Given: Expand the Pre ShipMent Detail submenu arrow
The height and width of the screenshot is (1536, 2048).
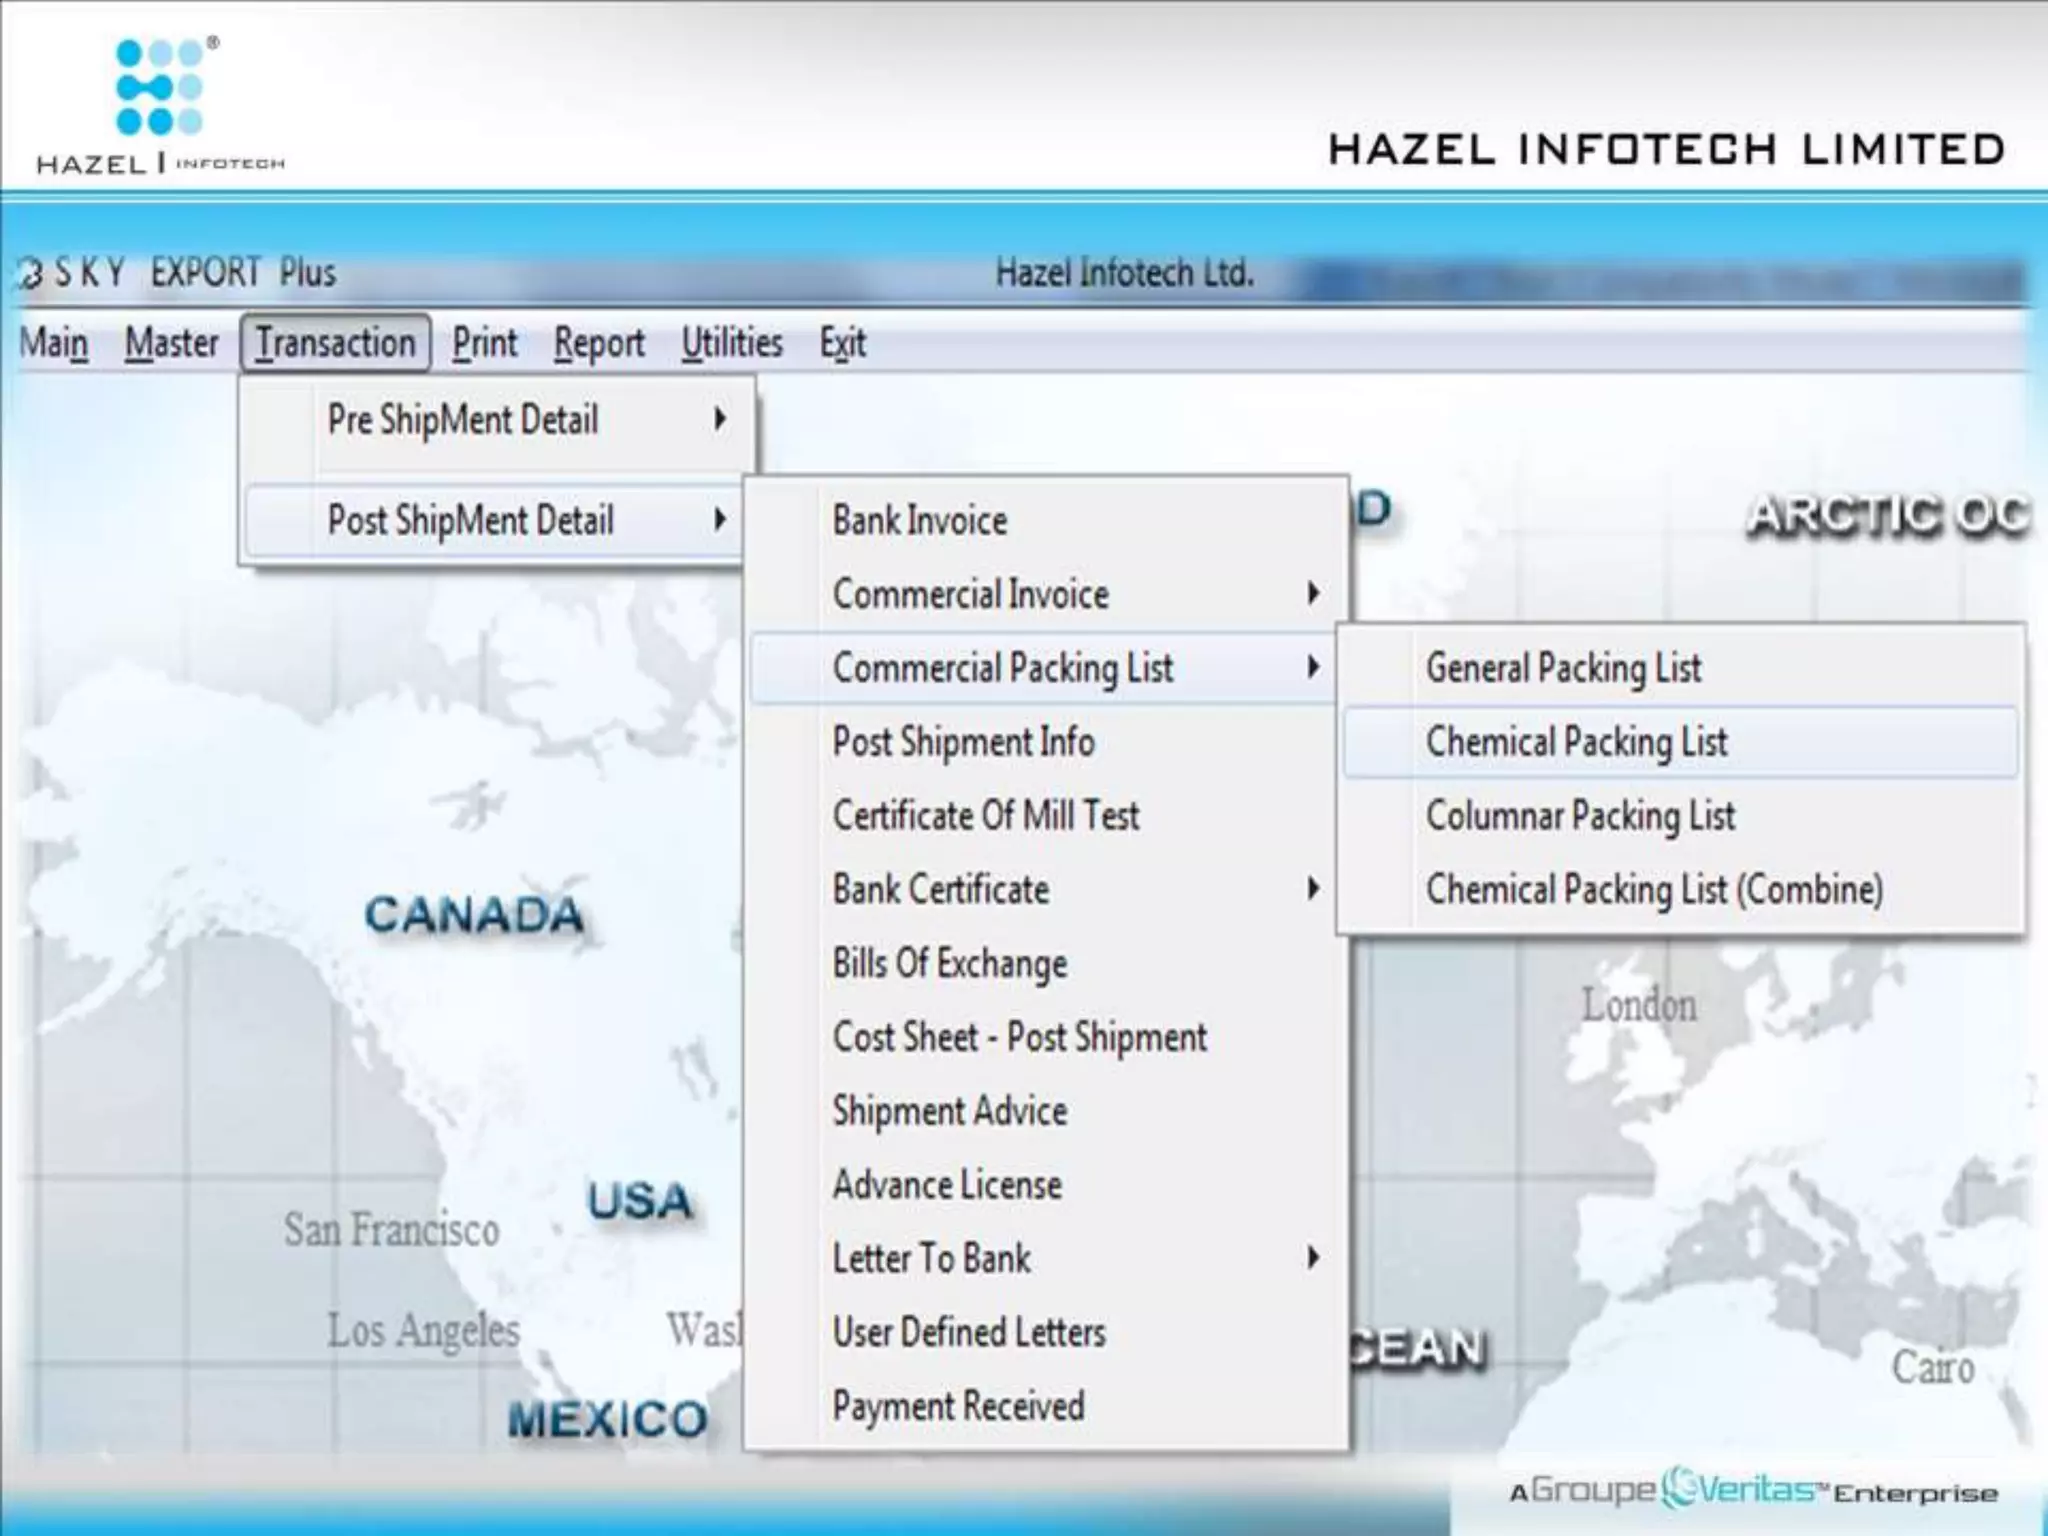Looking at the screenshot, I should click(719, 419).
